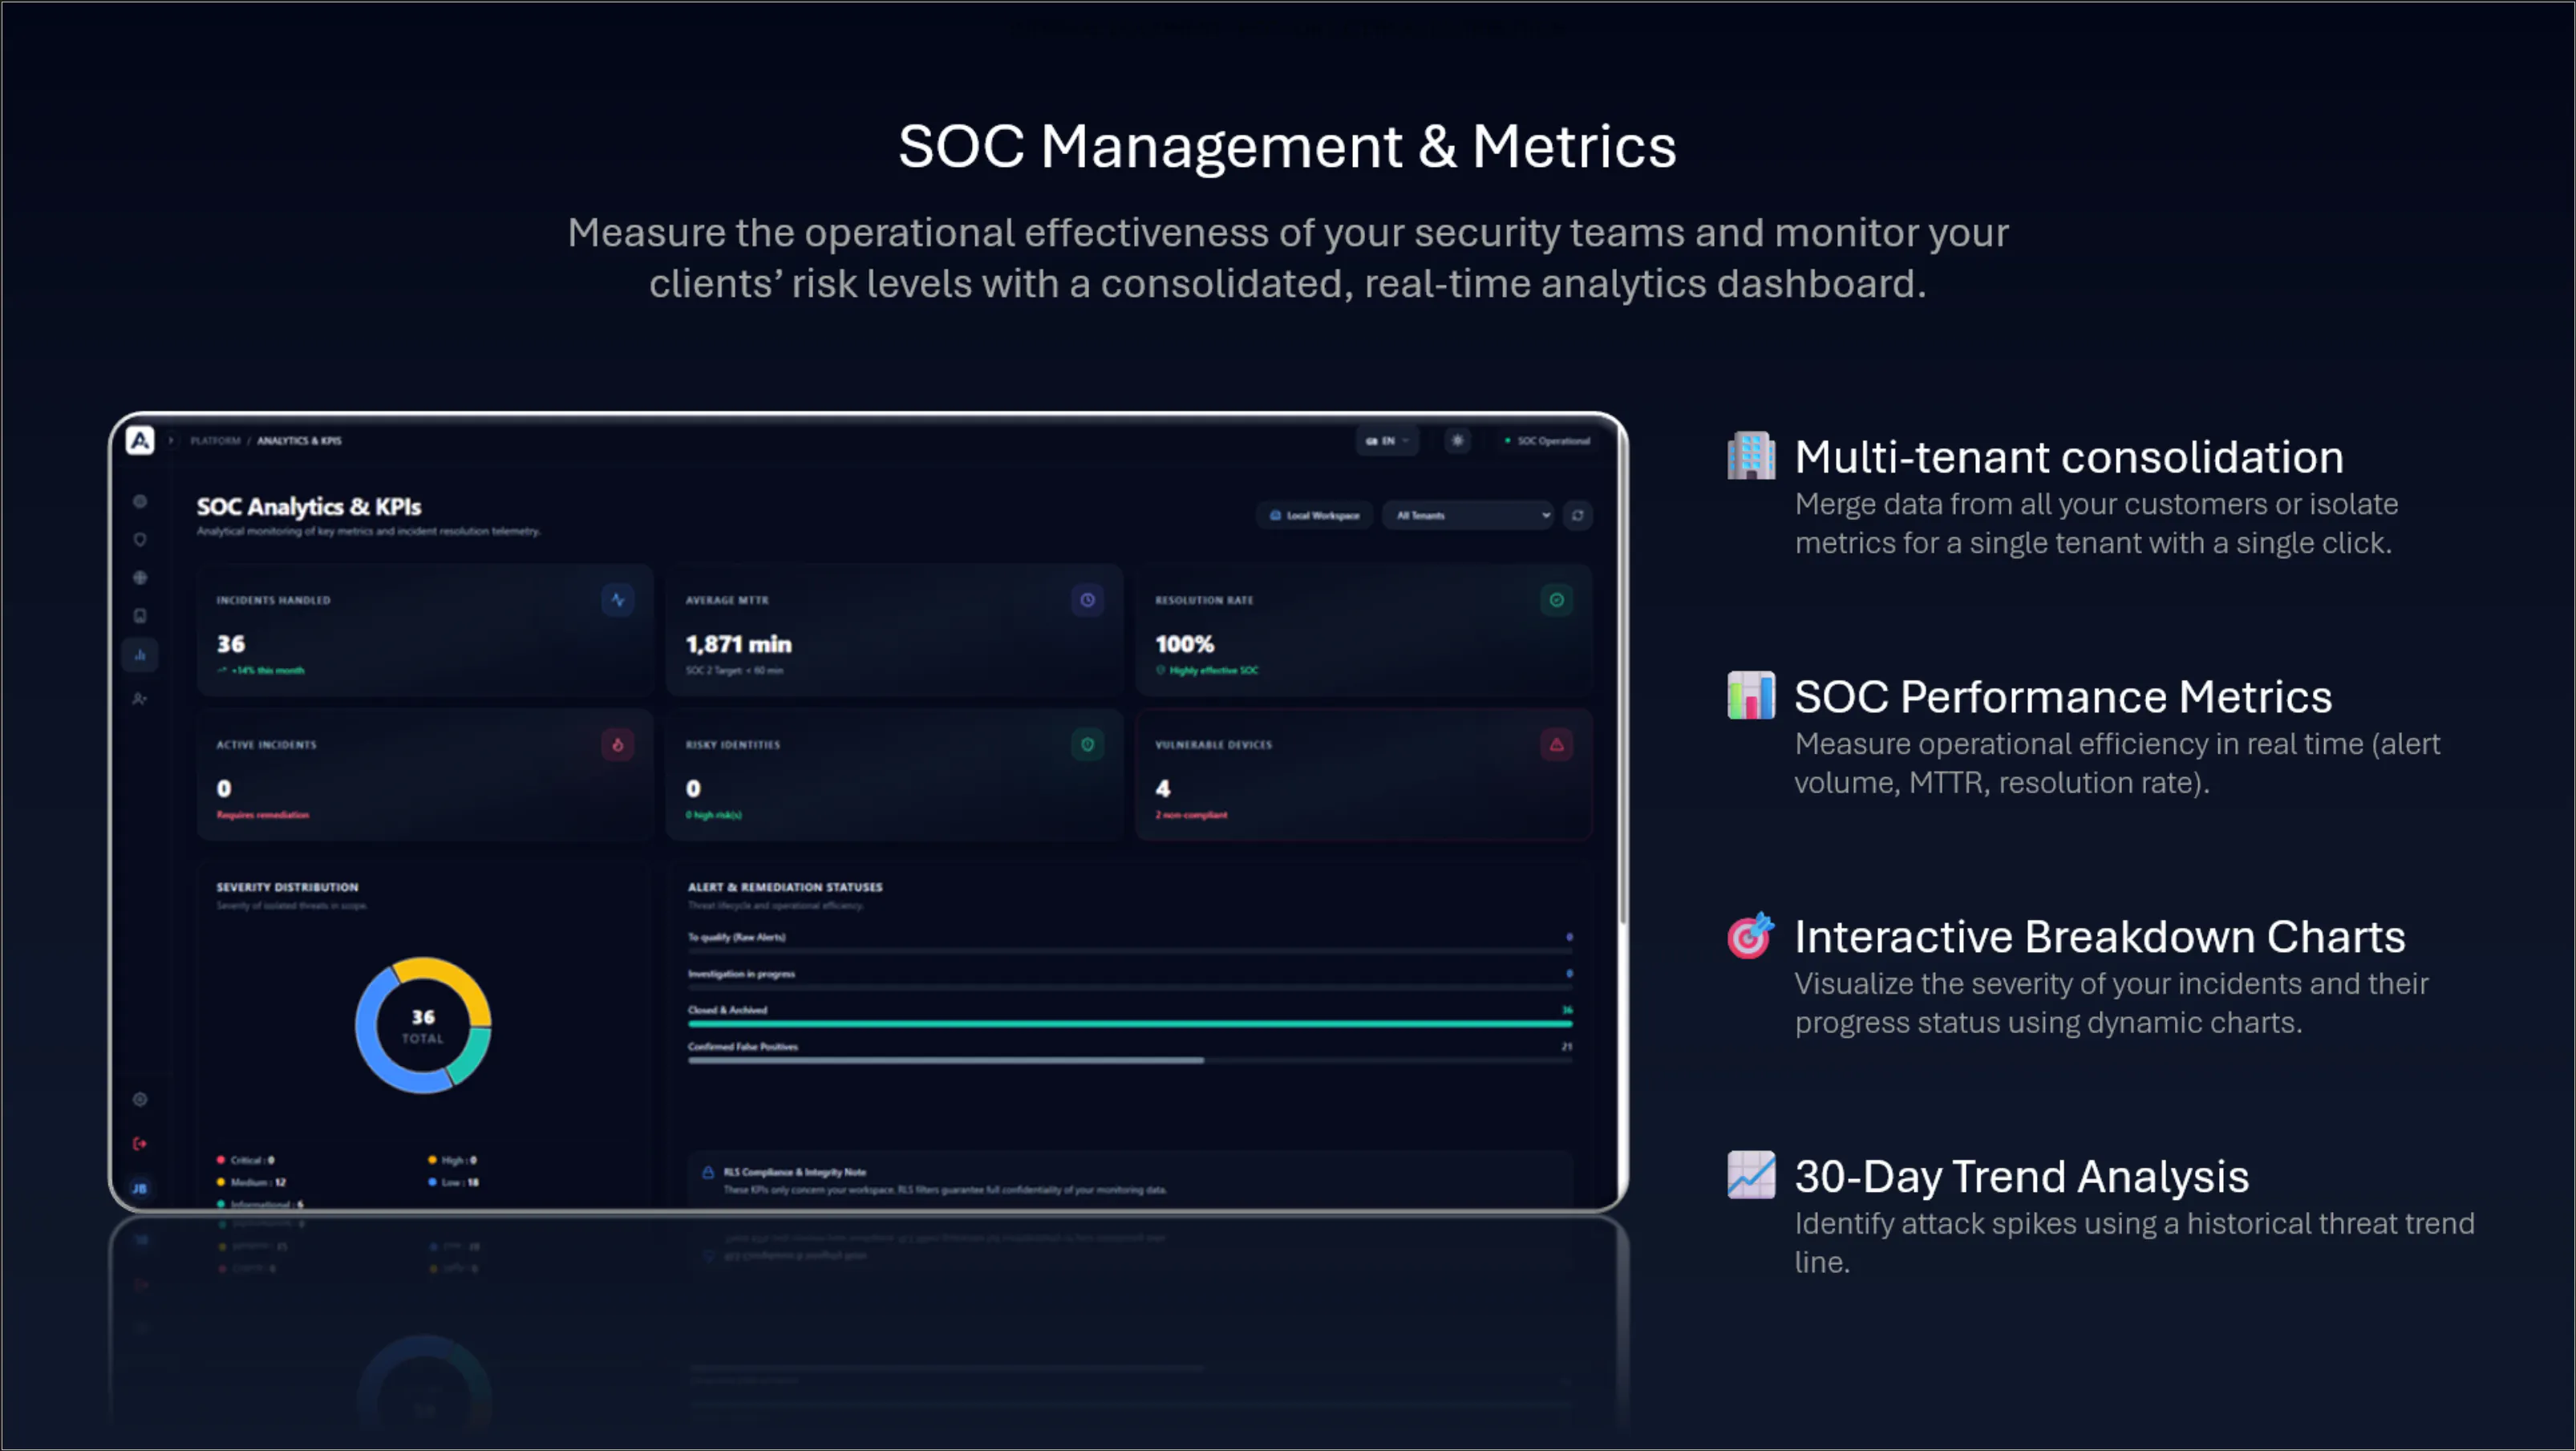The image size is (2576, 1451).
Task: Click the Vulnerable Devices count 4
Action: click(1163, 789)
